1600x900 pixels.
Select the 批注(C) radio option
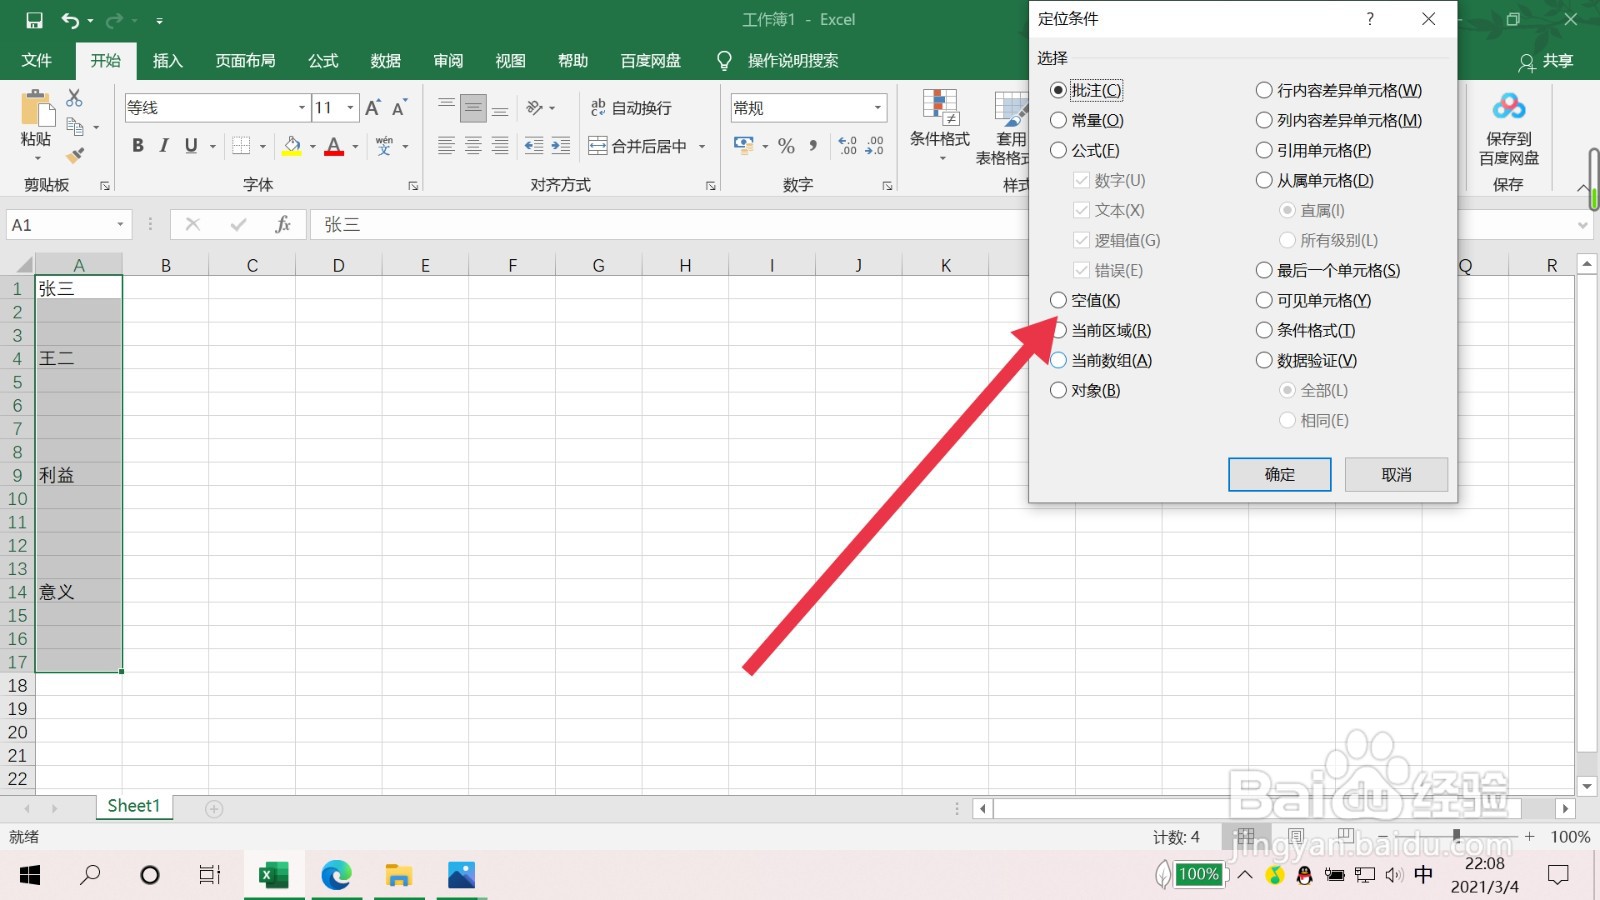[1058, 90]
